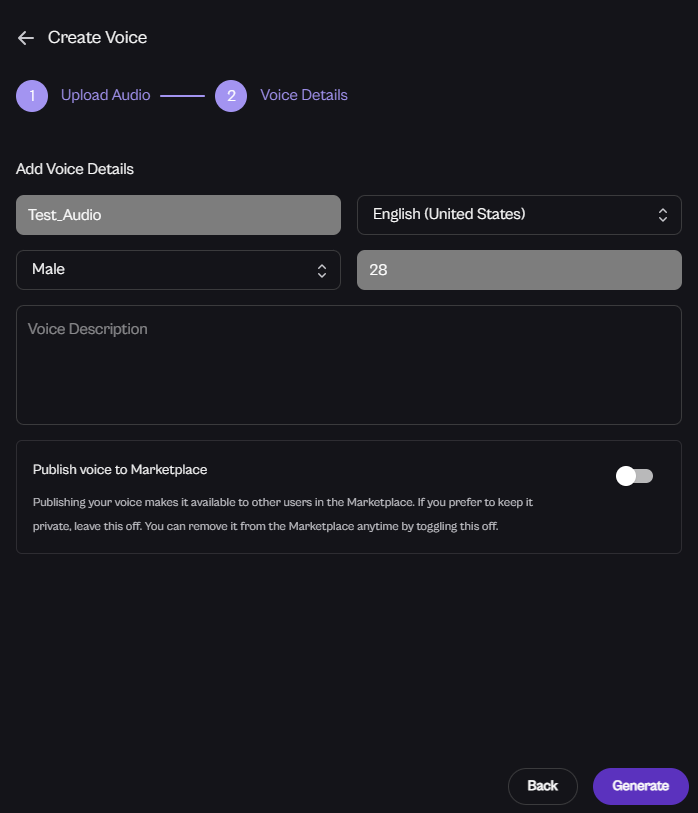Image resolution: width=698 pixels, height=813 pixels.
Task: Click the Create Voice page title
Action: 98,38
